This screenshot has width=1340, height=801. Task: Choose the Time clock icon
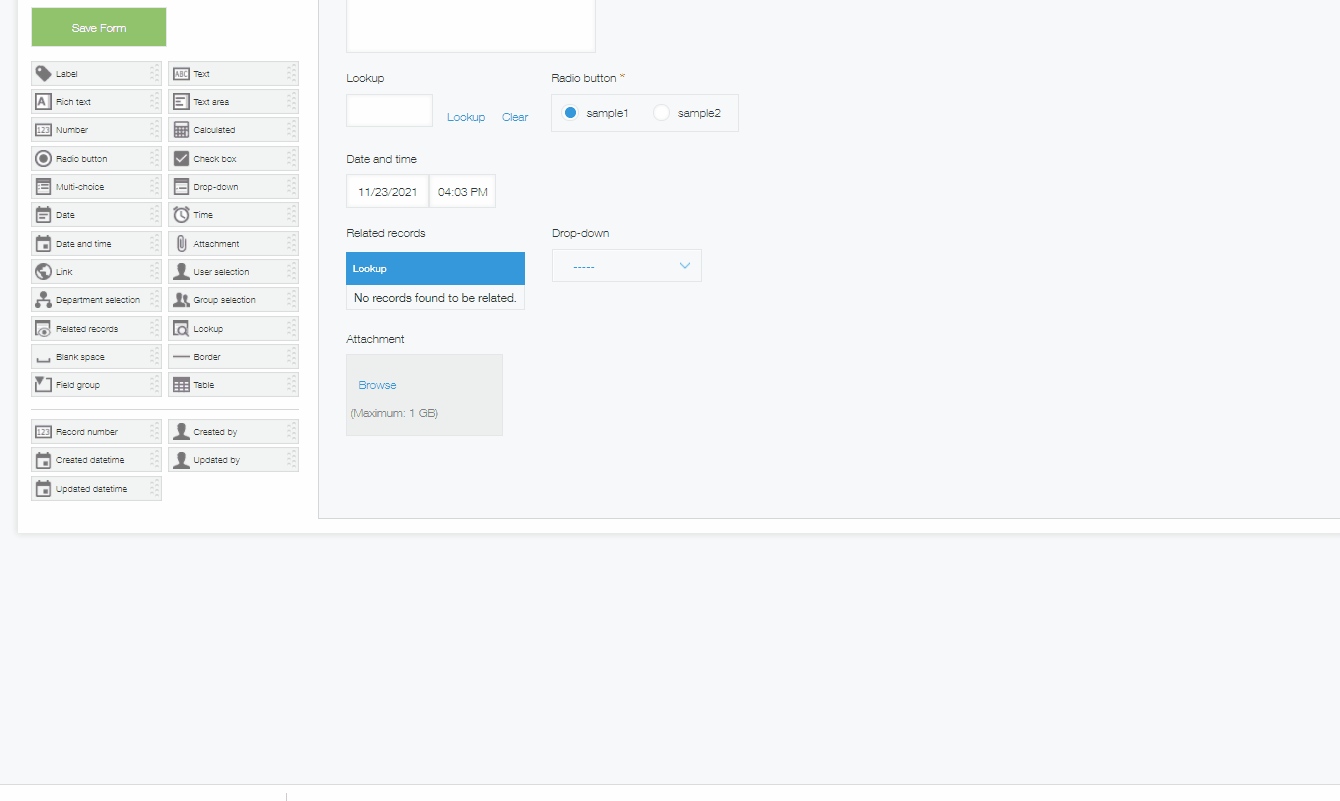(x=181, y=215)
